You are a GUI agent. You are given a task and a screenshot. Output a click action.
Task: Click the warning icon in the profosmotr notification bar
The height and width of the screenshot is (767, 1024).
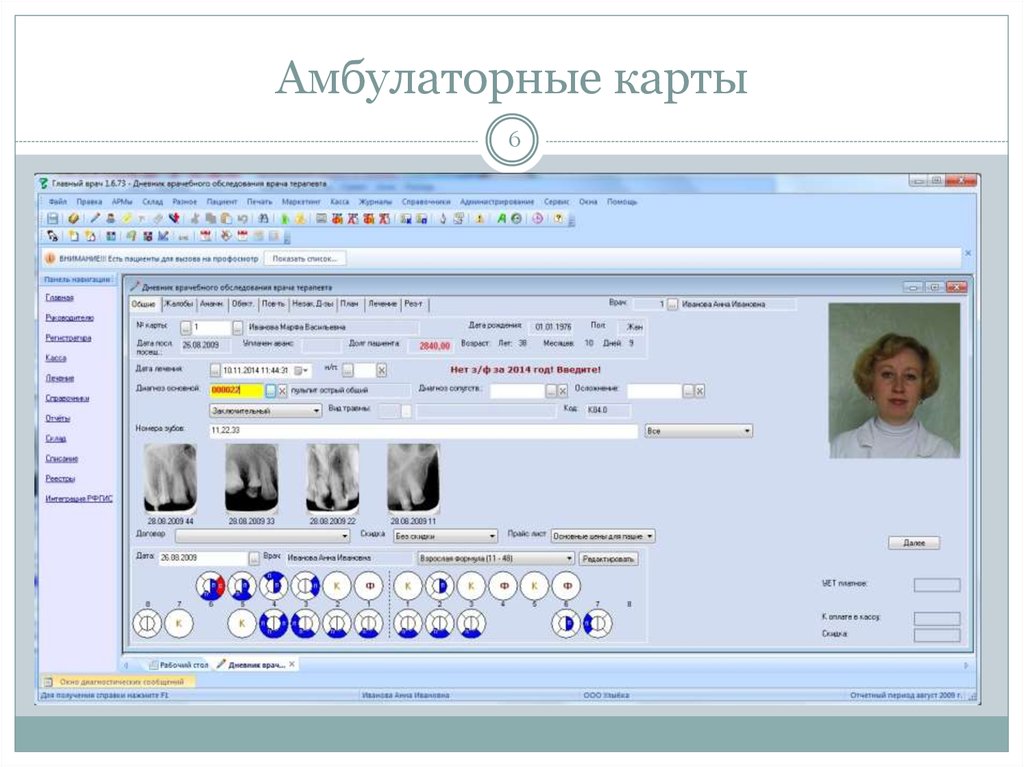[50, 257]
